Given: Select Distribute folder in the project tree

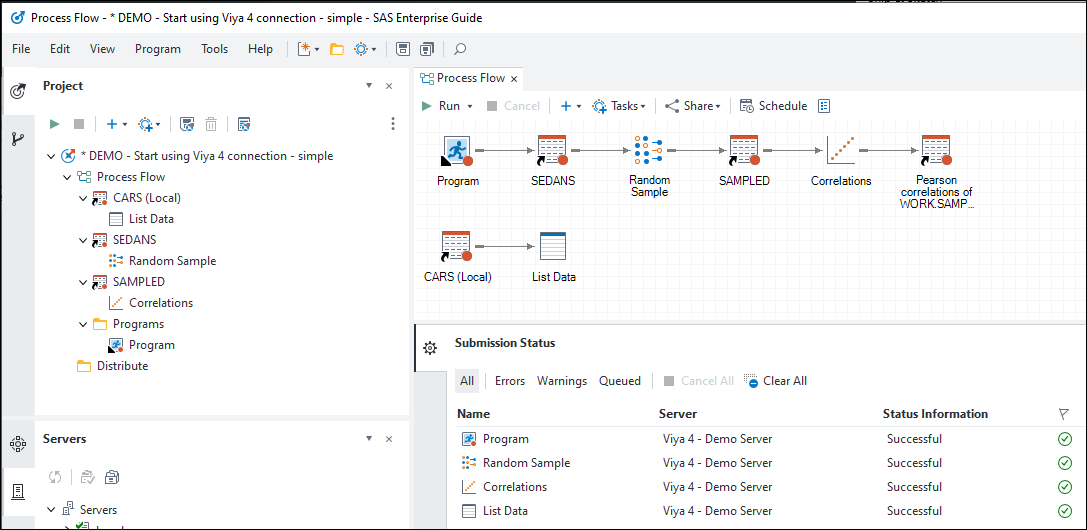Looking at the screenshot, I should (122, 366).
